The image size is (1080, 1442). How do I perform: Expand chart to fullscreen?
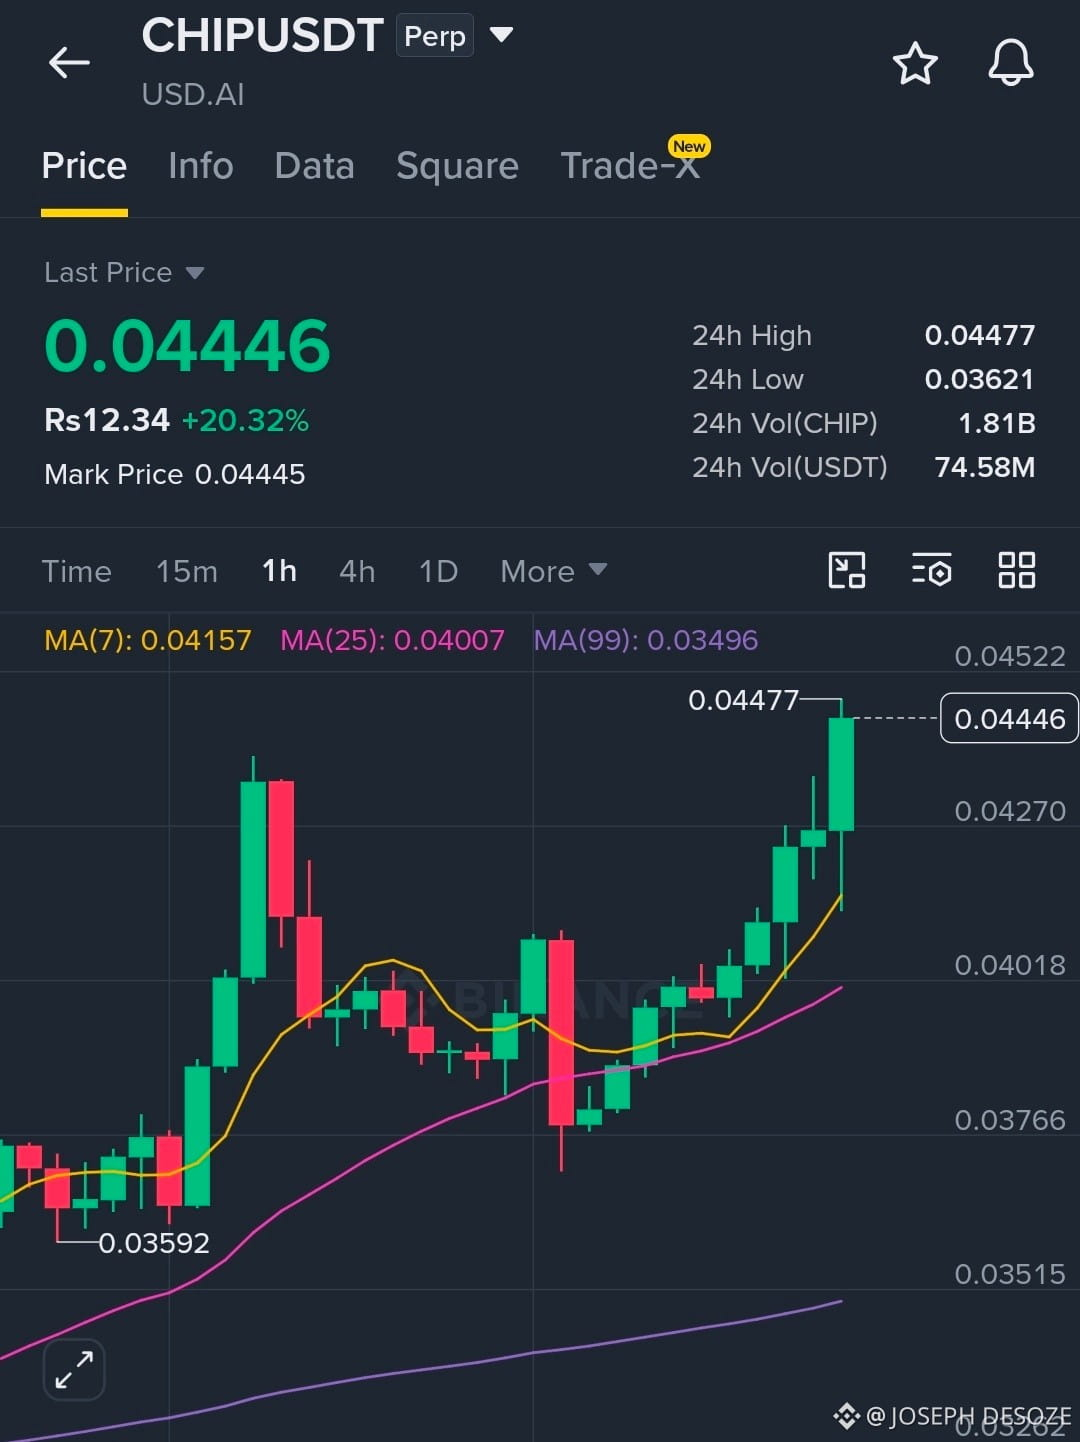(x=74, y=1369)
